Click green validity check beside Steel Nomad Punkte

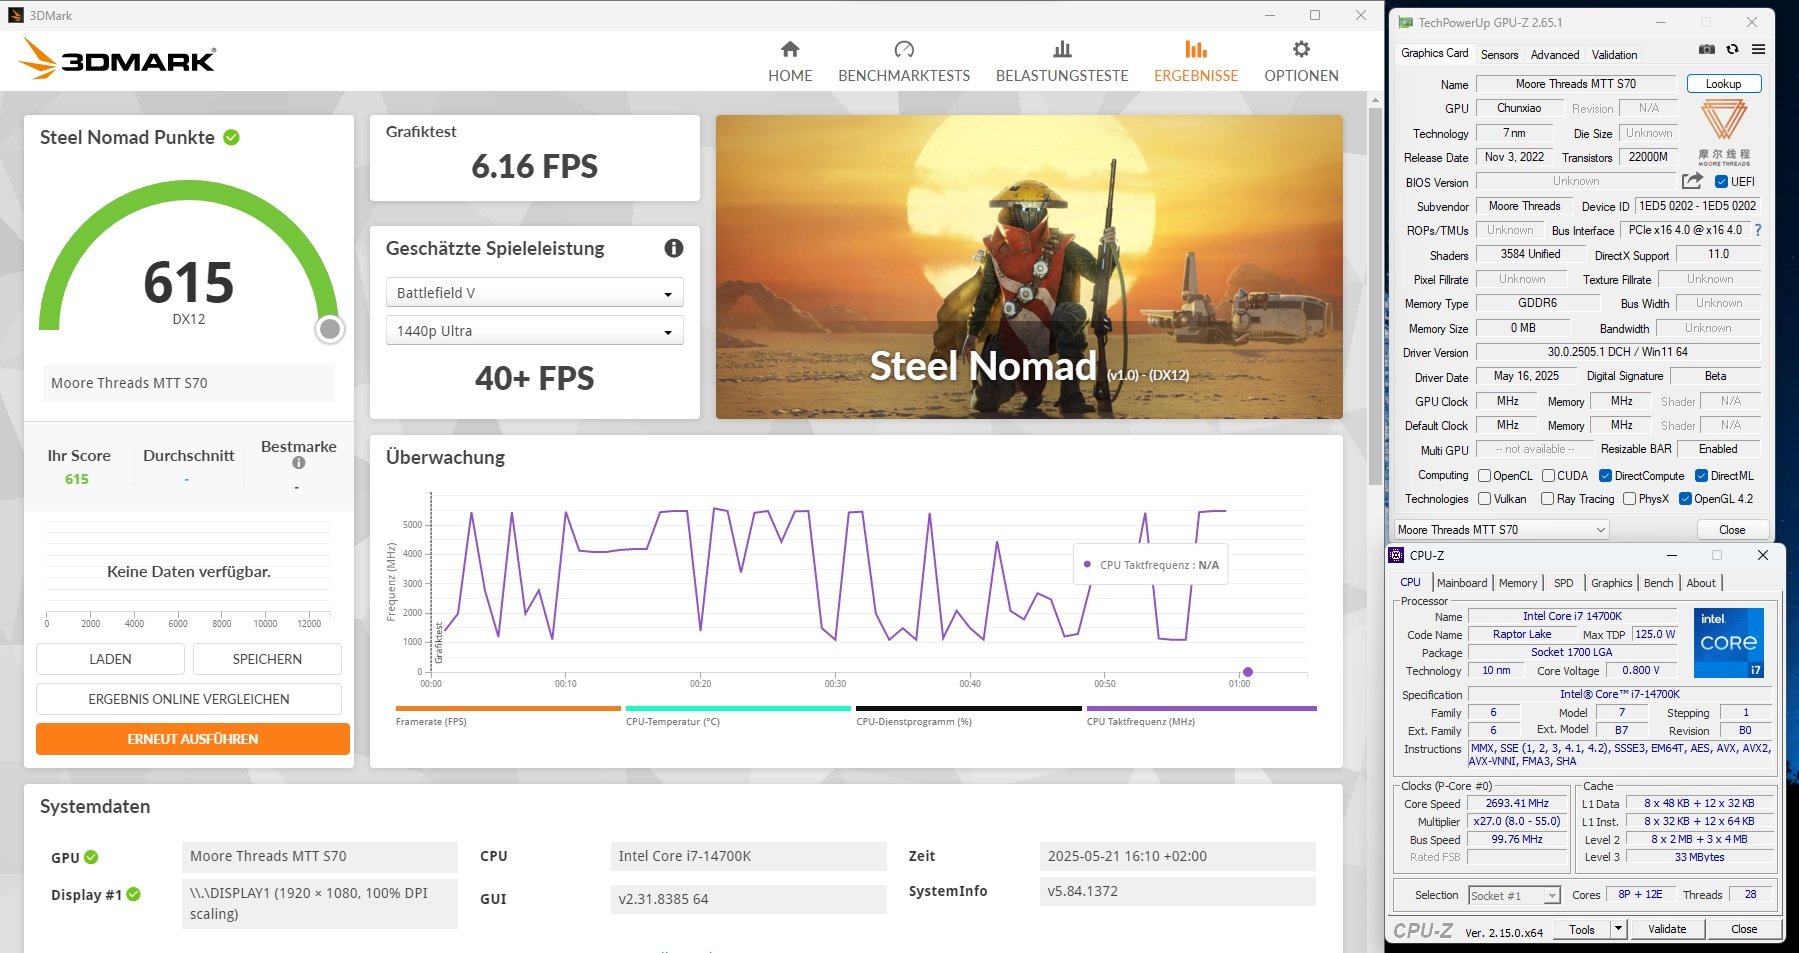click(231, 137)
